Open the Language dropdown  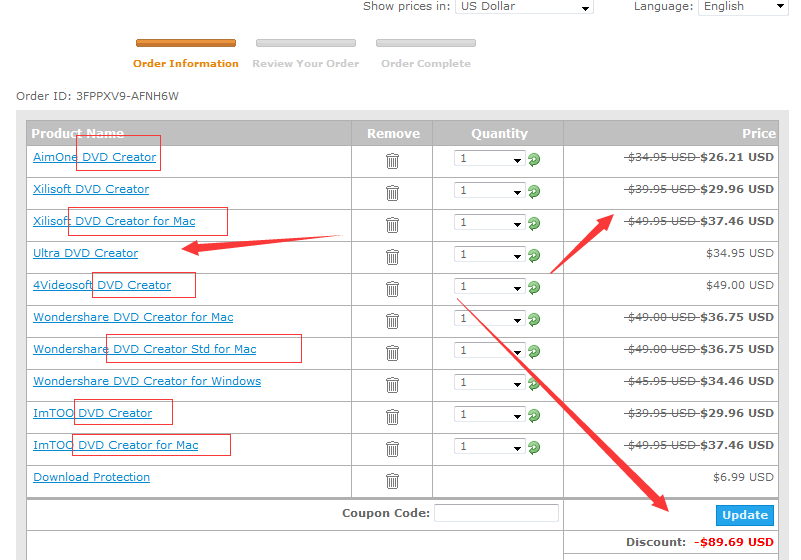[x=743, y=7]
